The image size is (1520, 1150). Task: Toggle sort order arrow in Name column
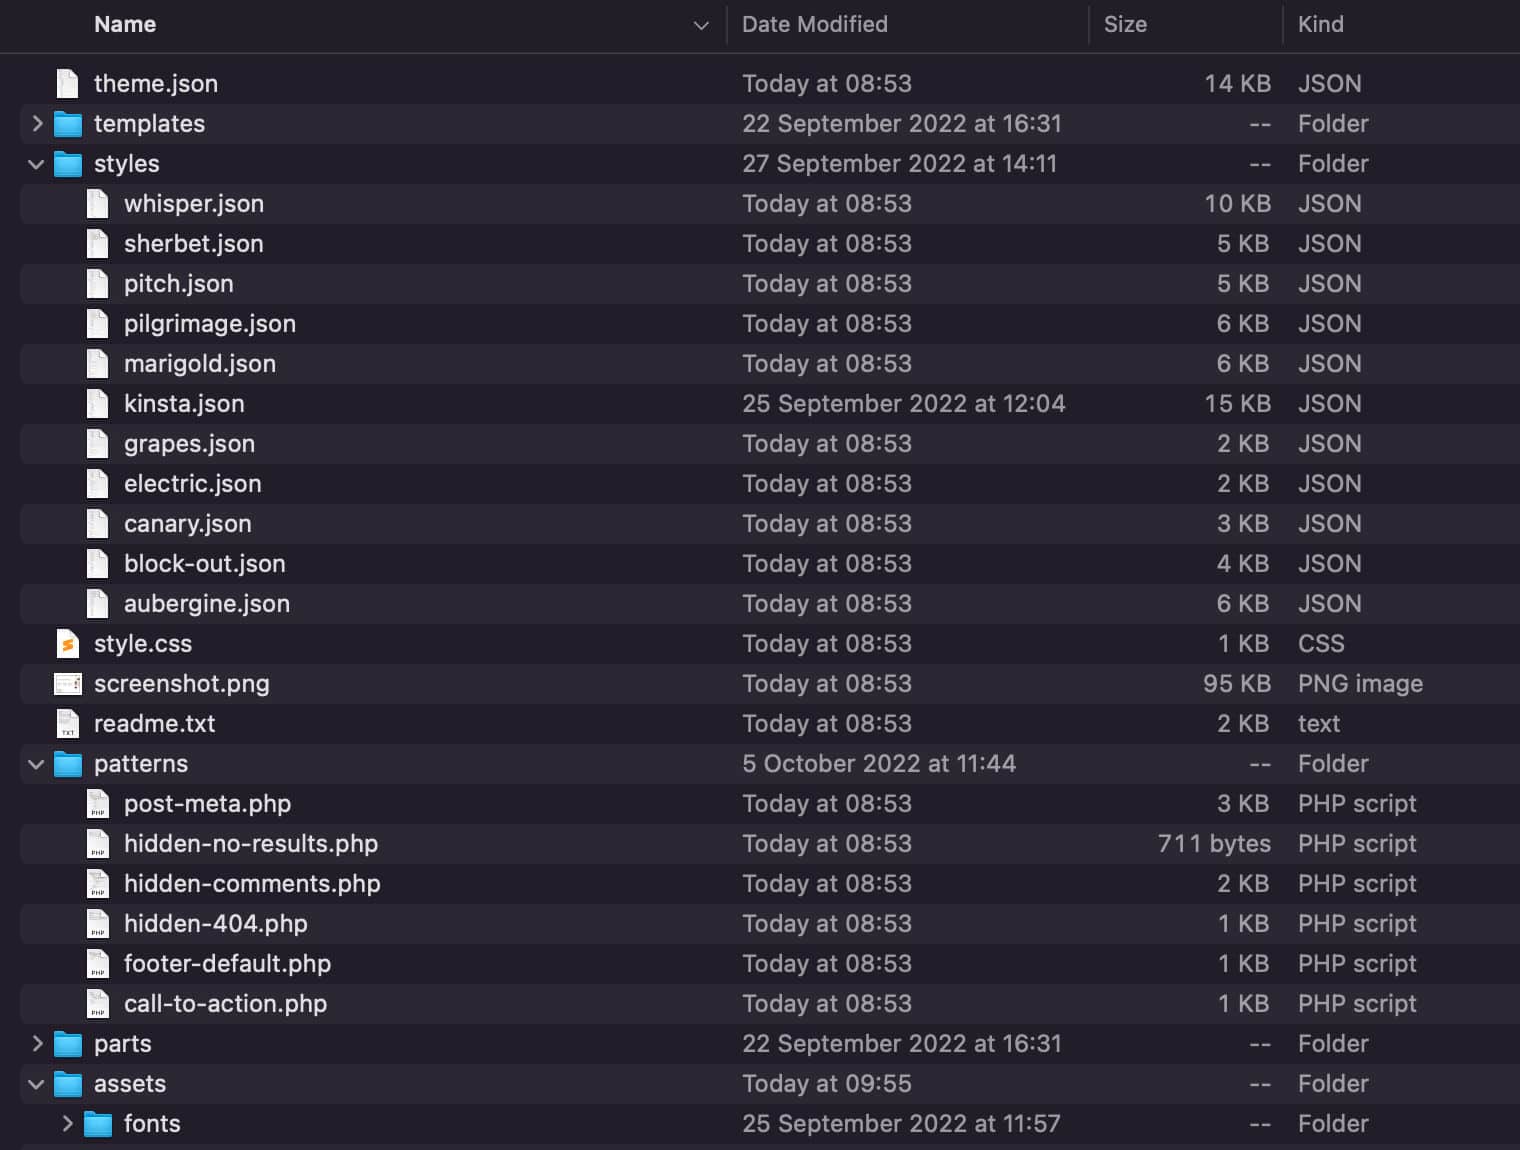(701, 25)
